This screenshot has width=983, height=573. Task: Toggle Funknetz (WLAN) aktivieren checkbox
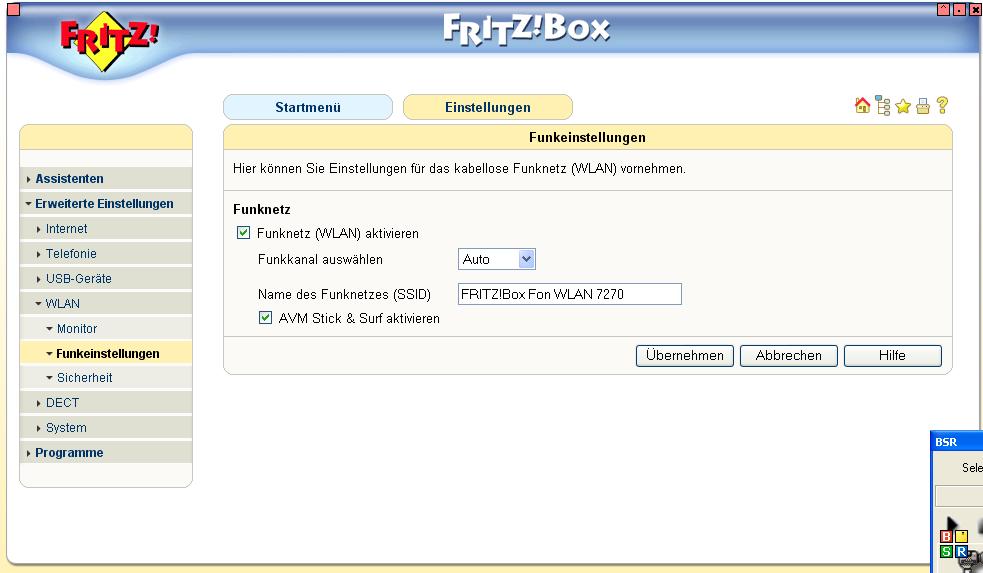(x=243, y=233)
